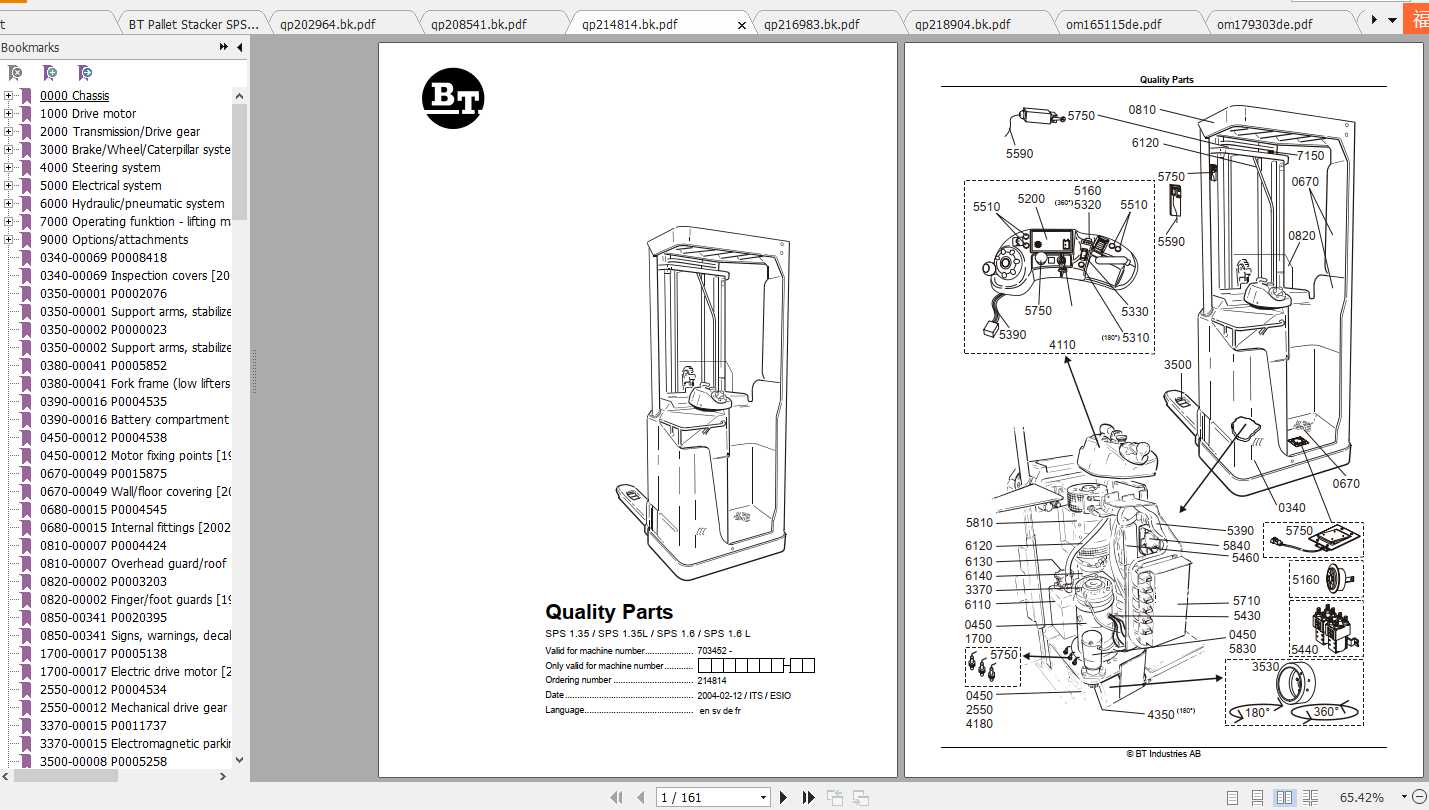Toggle two-page facing view

click(x=1284, y=797)
